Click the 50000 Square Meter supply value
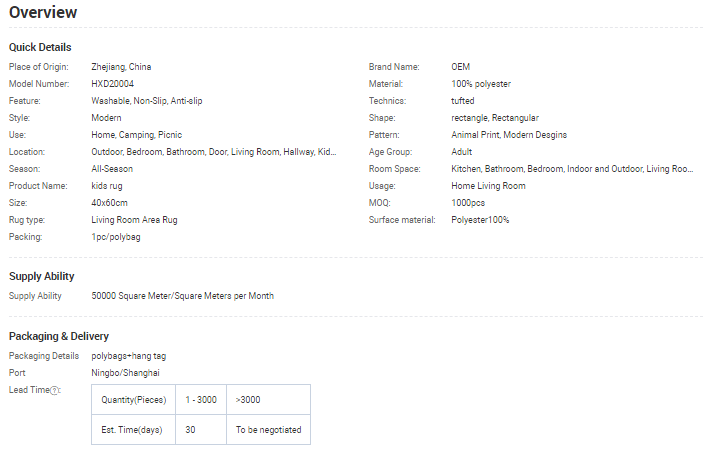 click(x=182, y=296)
